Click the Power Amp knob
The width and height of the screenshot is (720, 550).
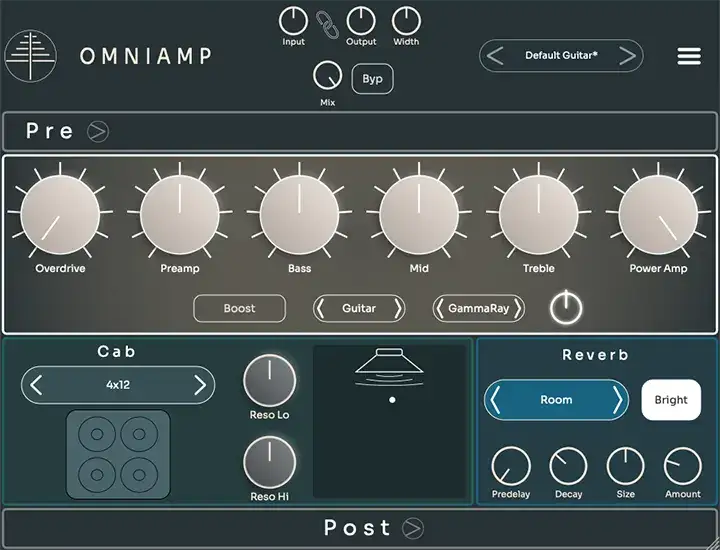[658, 214]
